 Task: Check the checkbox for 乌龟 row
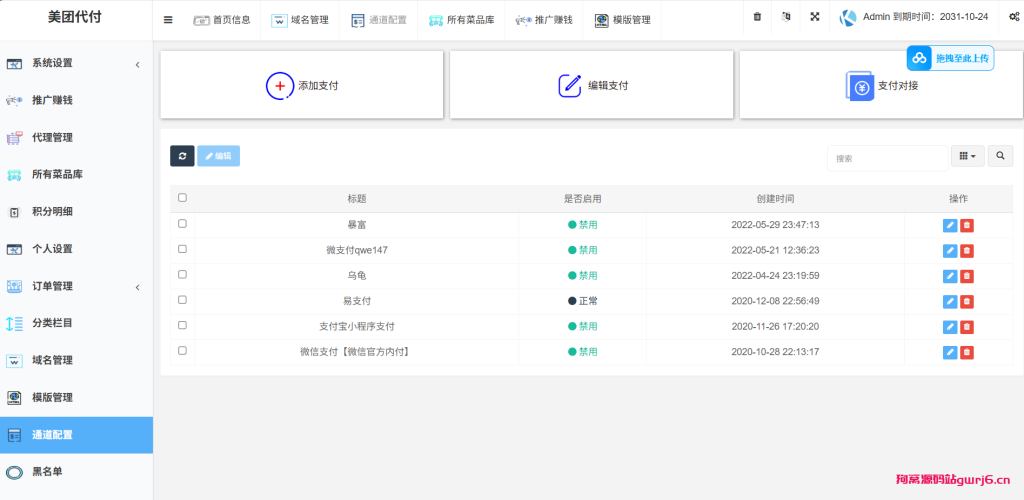182,274
